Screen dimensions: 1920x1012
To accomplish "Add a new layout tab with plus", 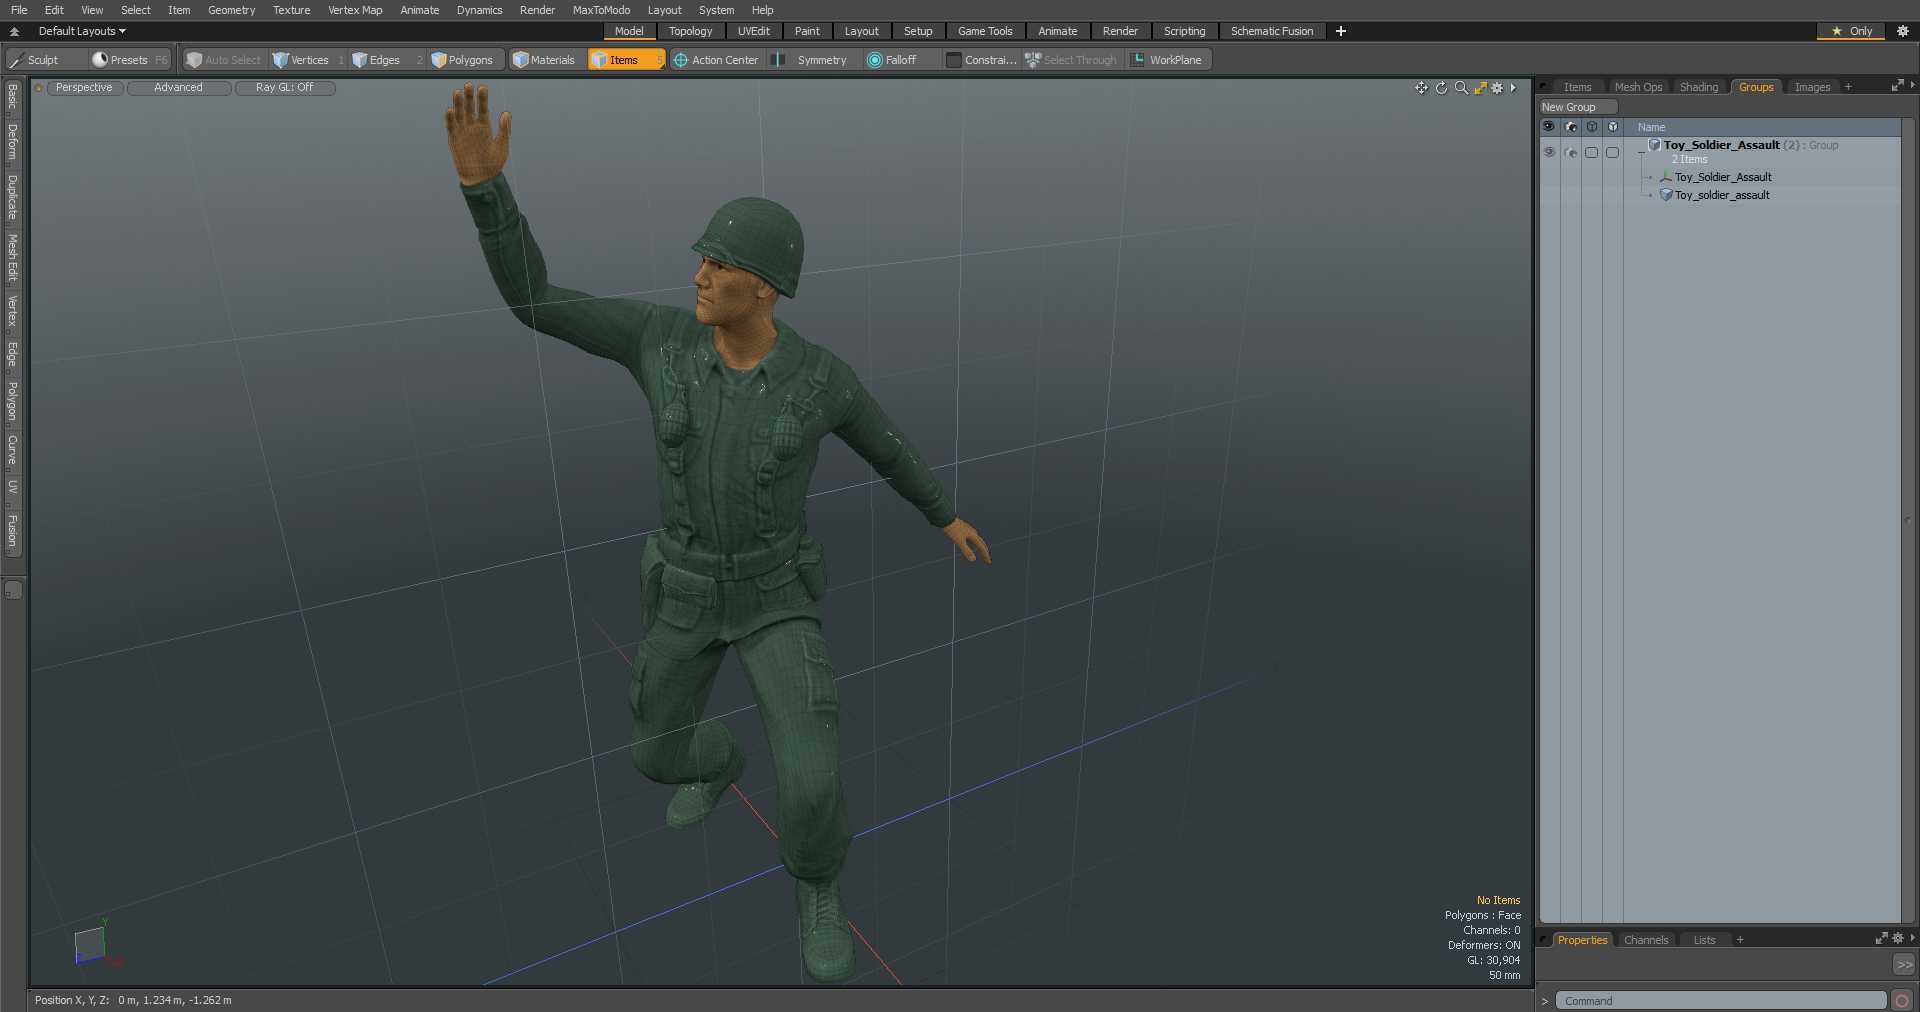I will pyautogui.click(x=1341, y=31).
